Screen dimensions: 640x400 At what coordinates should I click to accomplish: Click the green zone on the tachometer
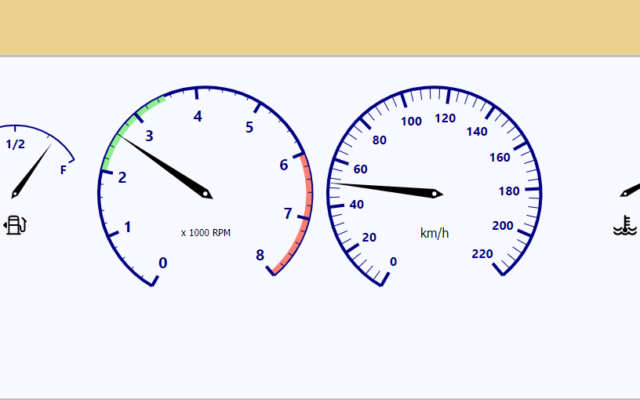click(125, 128)
